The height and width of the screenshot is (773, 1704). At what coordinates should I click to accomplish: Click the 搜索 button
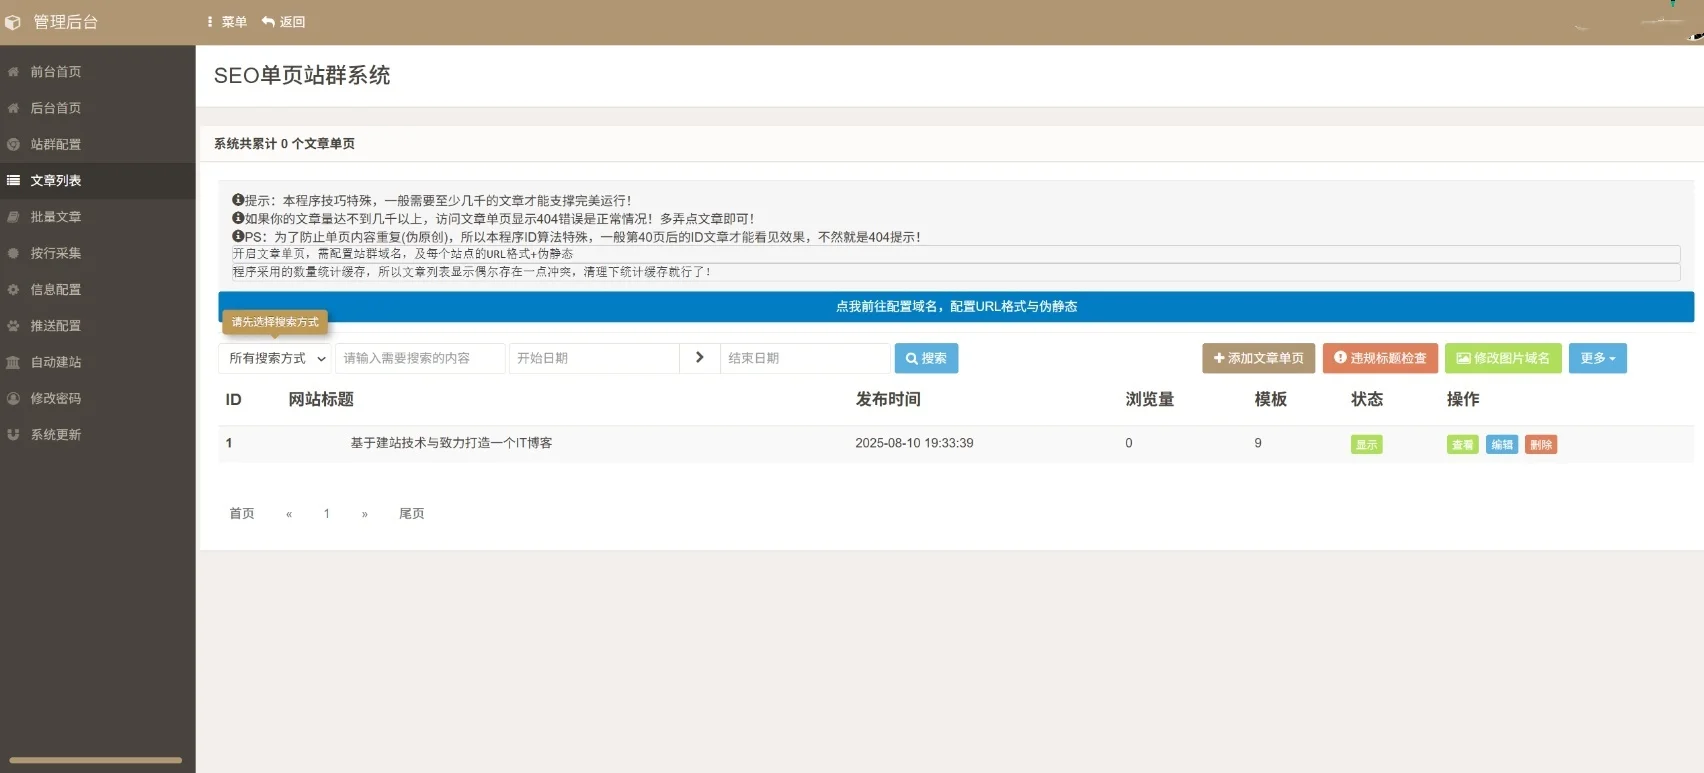[x=926, y=358]
